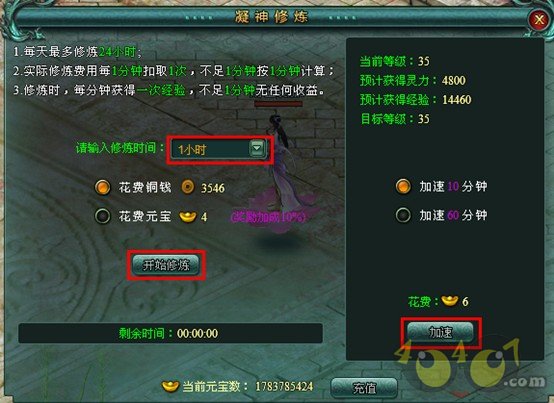Image resolution: width=554 pixels, height=403 pixels.
Task: Click the 奖励加成10% bonus text
Action: pos(267,217)
